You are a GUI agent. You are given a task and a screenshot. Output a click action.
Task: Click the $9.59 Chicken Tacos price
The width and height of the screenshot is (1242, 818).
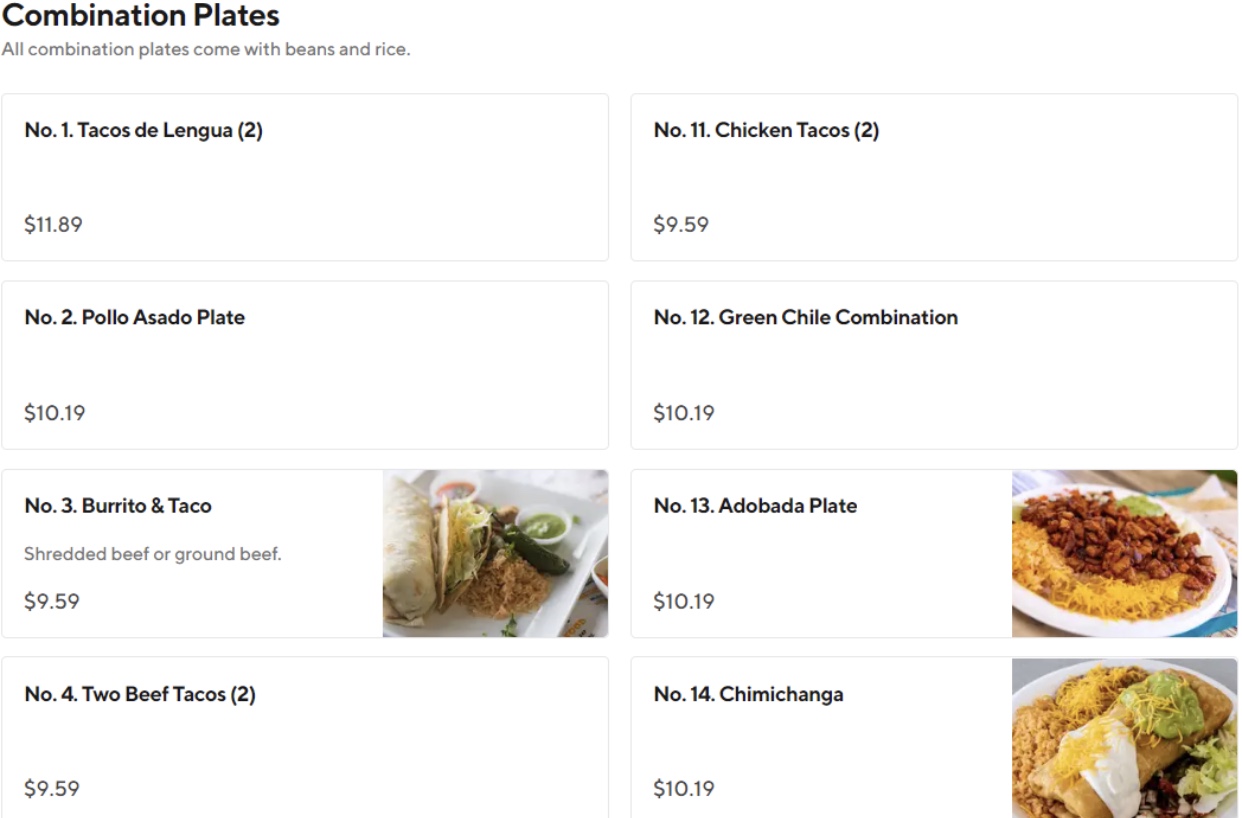(681, 225)
